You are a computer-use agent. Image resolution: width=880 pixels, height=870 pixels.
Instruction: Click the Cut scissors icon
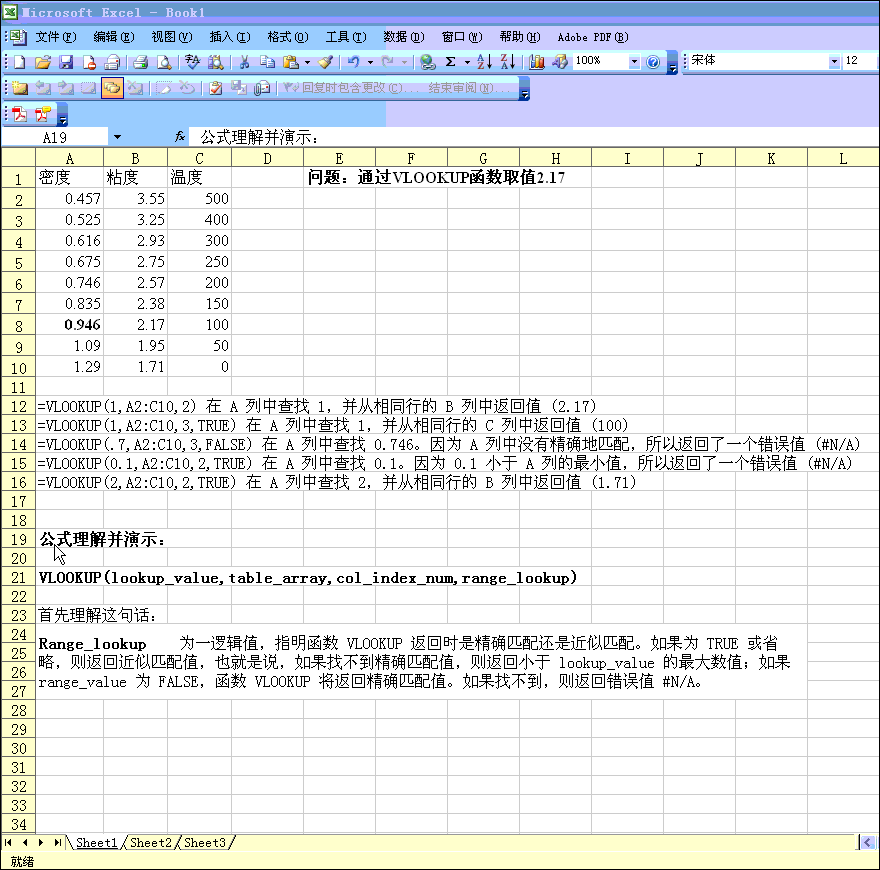pos(243,62)
